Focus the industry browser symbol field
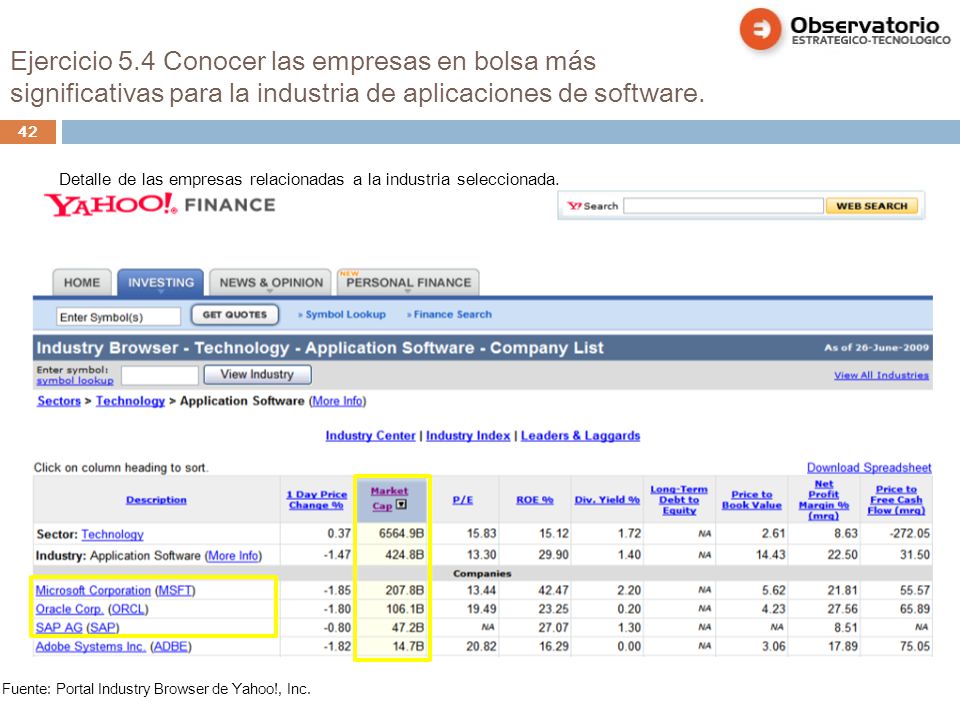The width and height of the screenshot is (960, 720). 160,375
